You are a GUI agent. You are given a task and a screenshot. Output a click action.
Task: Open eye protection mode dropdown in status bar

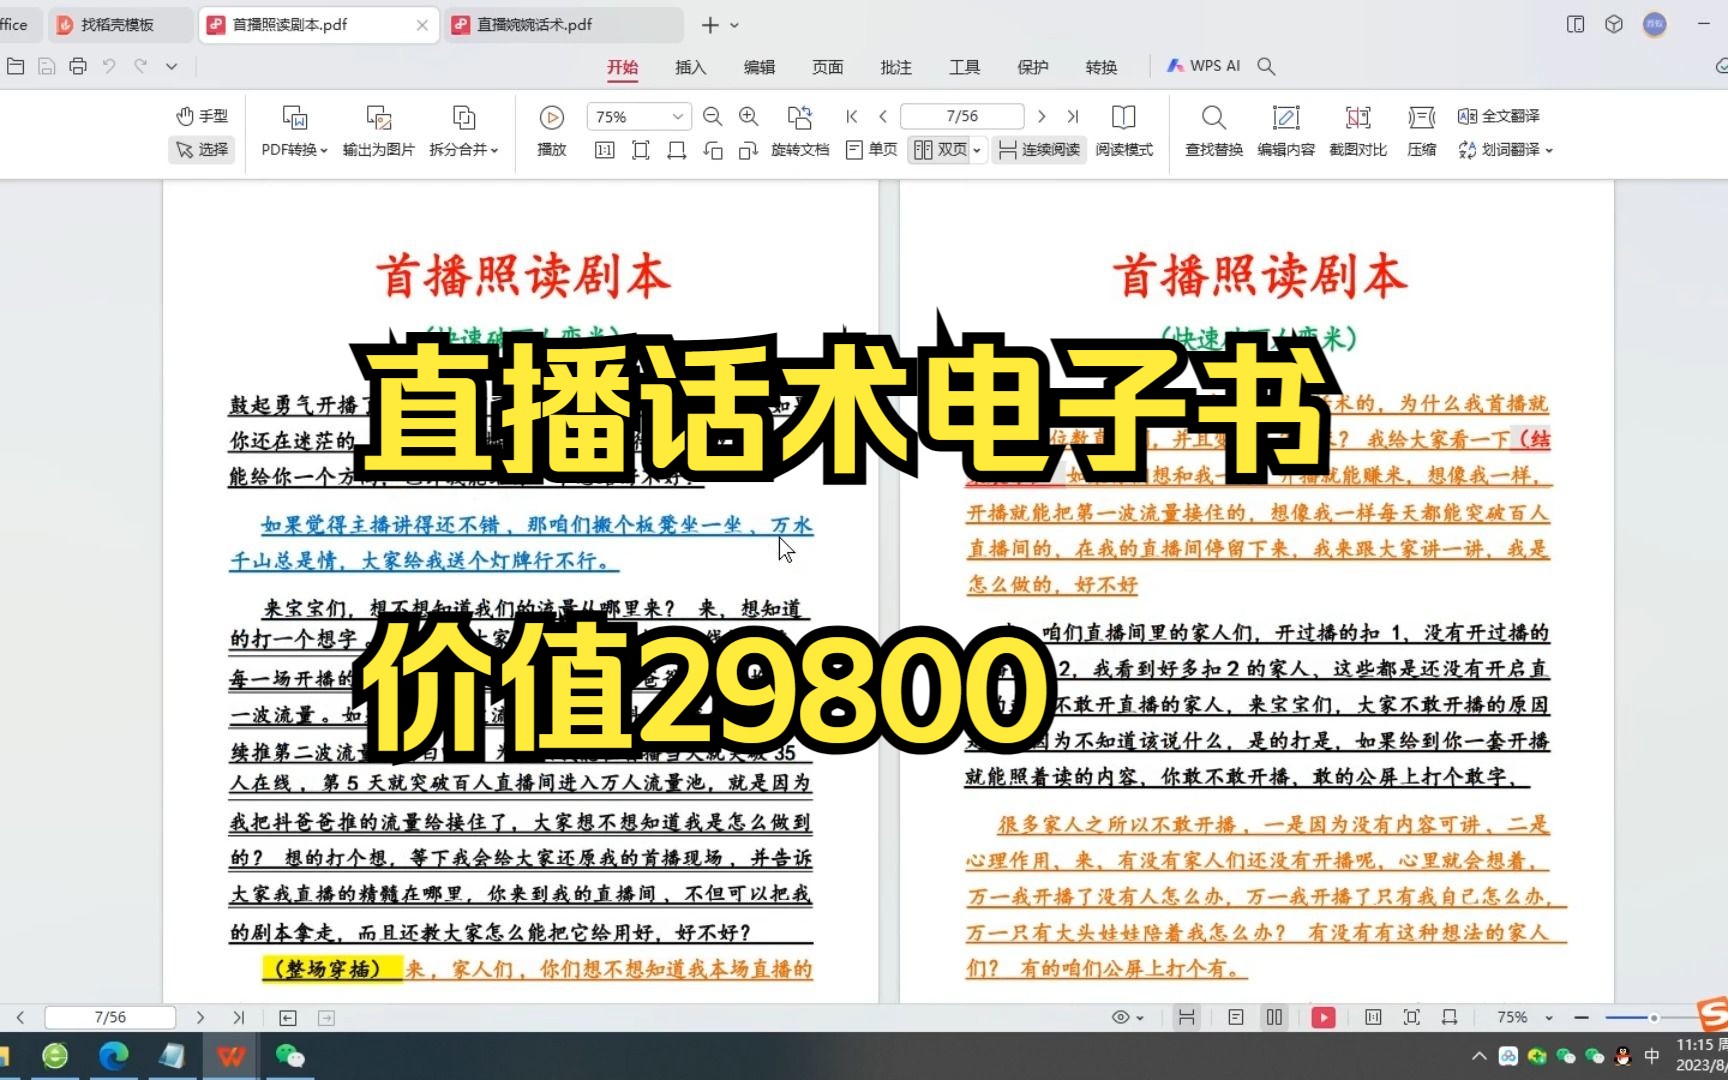click(1127, 1017)
